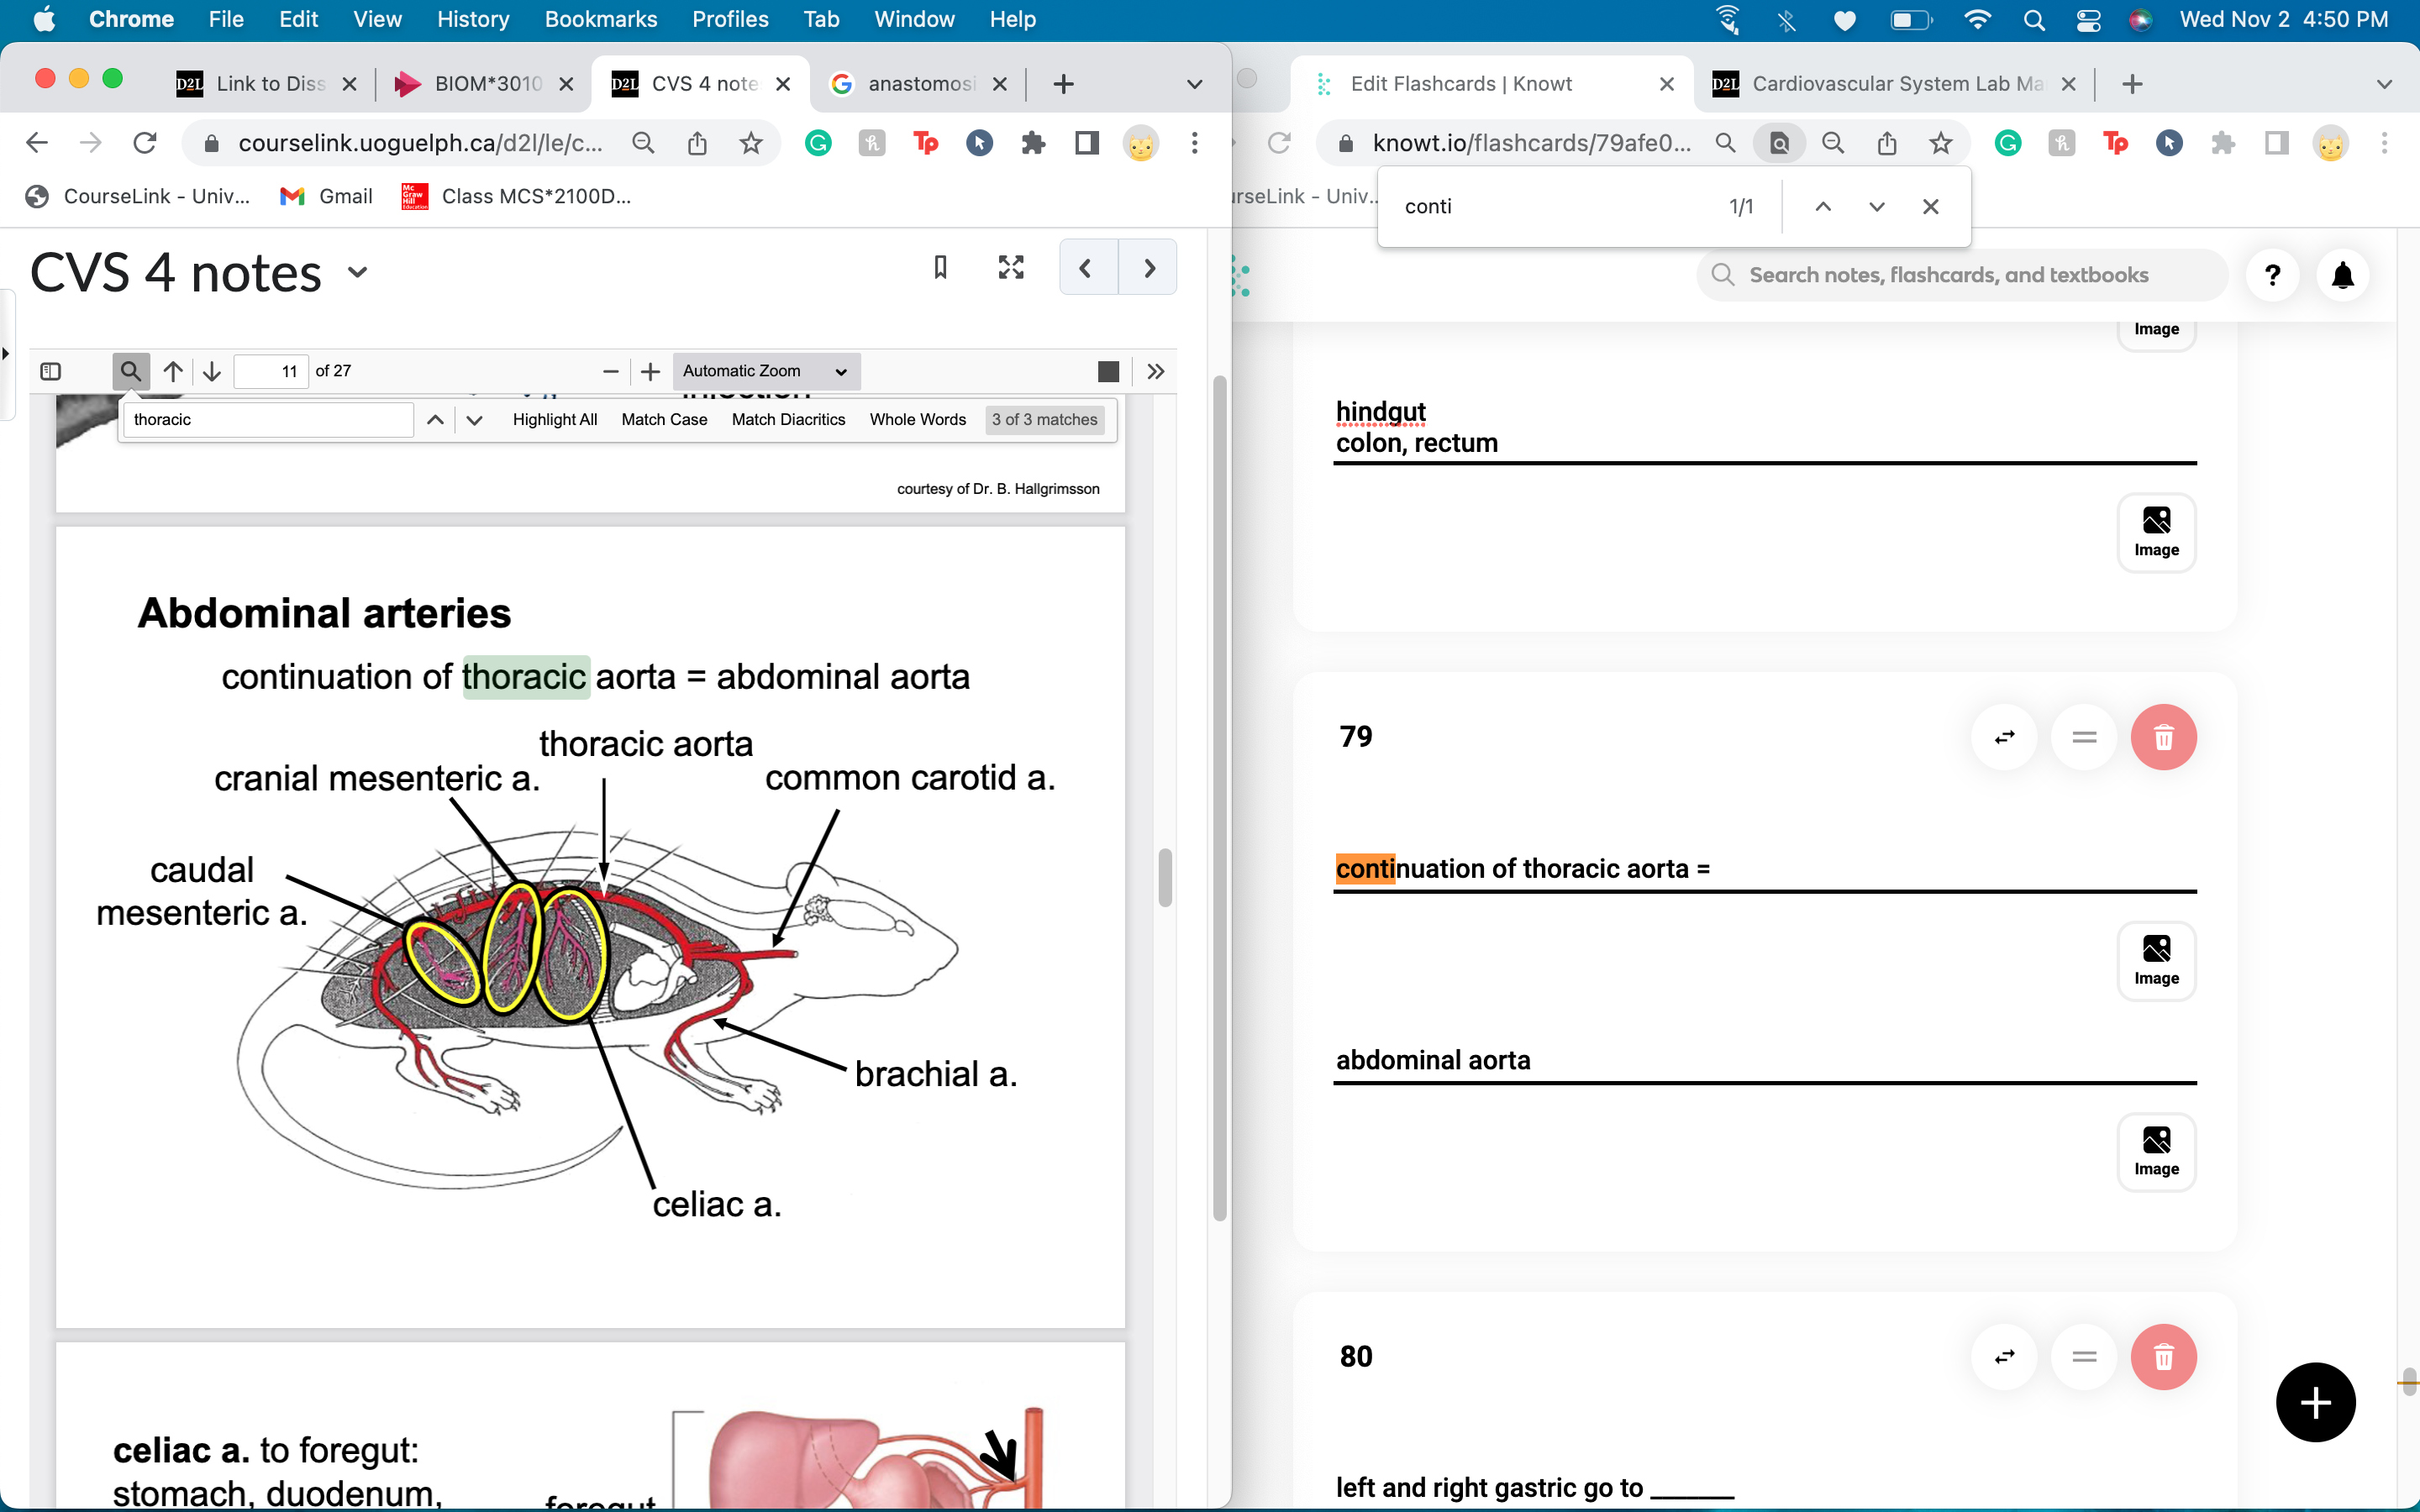This screenshot has height=1512, width=2420.
Task: Toggle Highlight All in PDF find
Action: pyautogui.click(x=555, y=419)
